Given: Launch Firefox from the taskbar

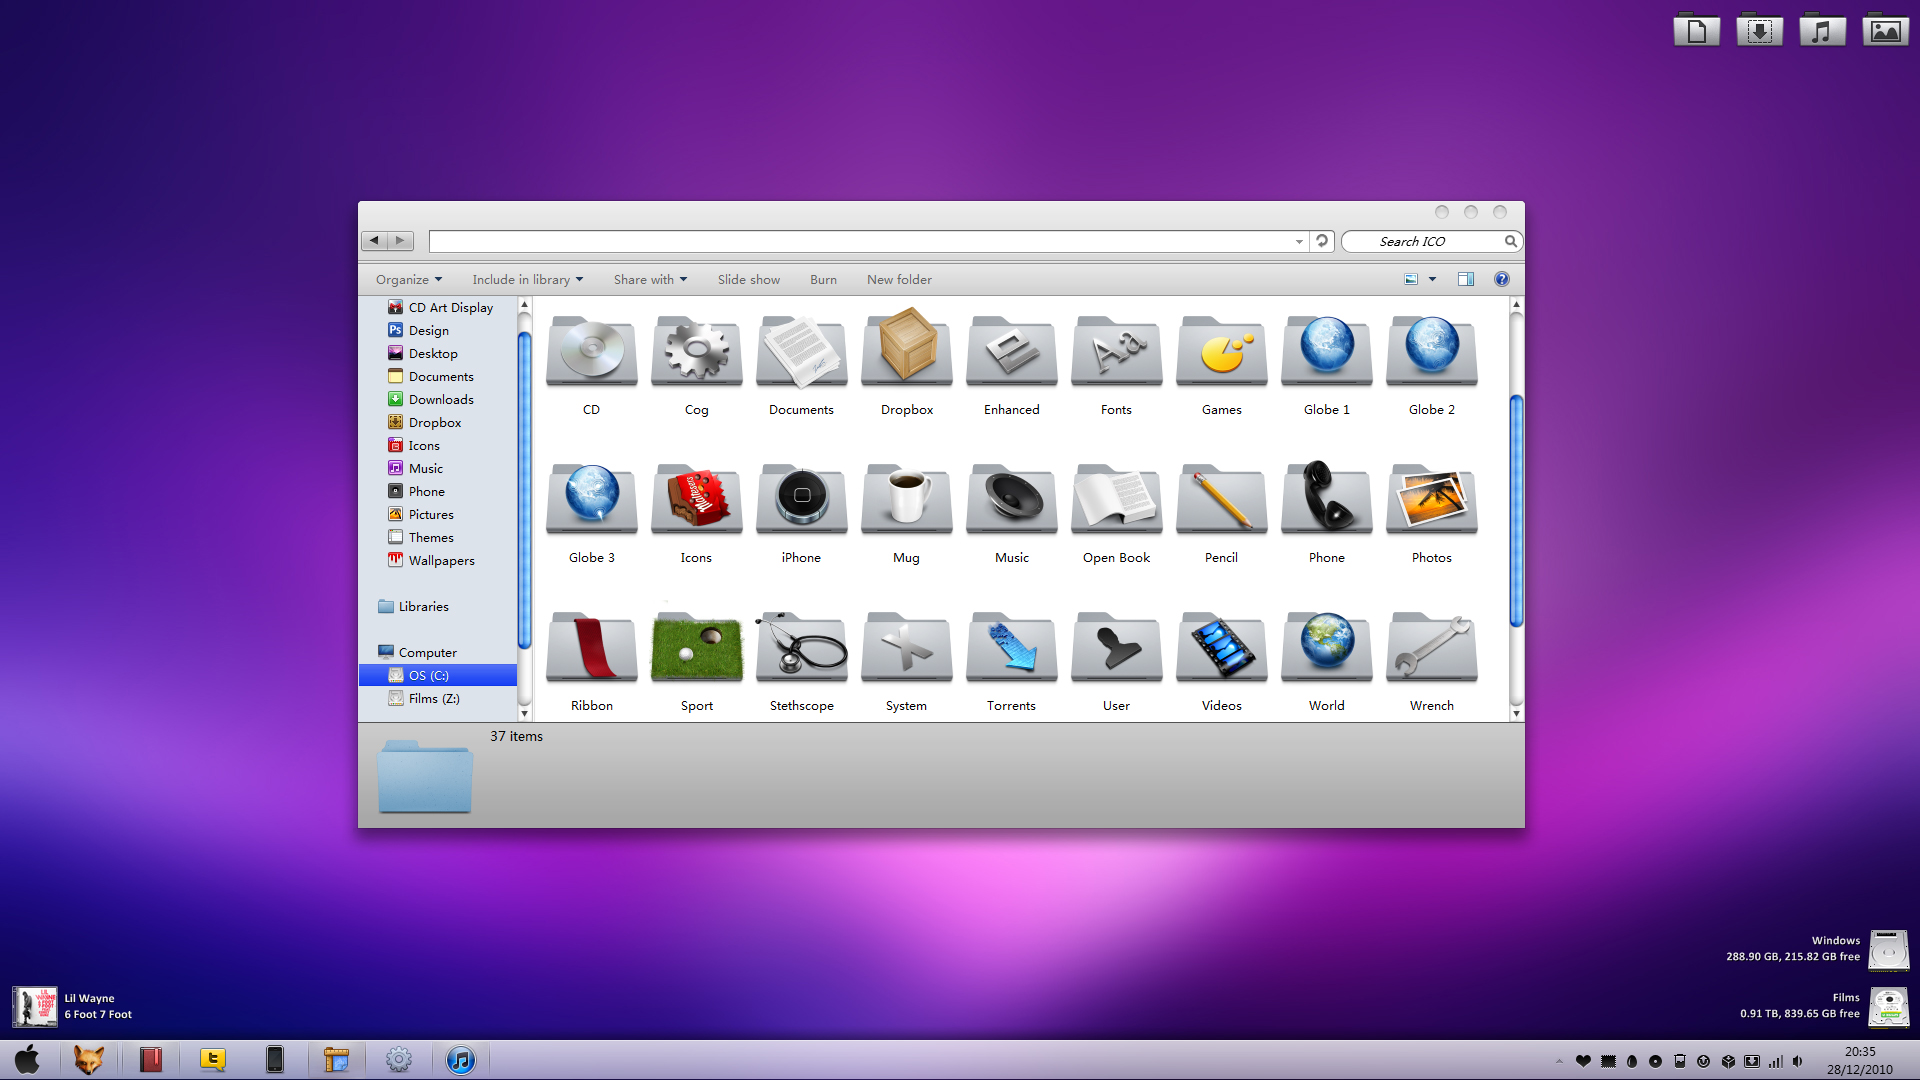Looking at the screenshot, I should [88, 1059].
